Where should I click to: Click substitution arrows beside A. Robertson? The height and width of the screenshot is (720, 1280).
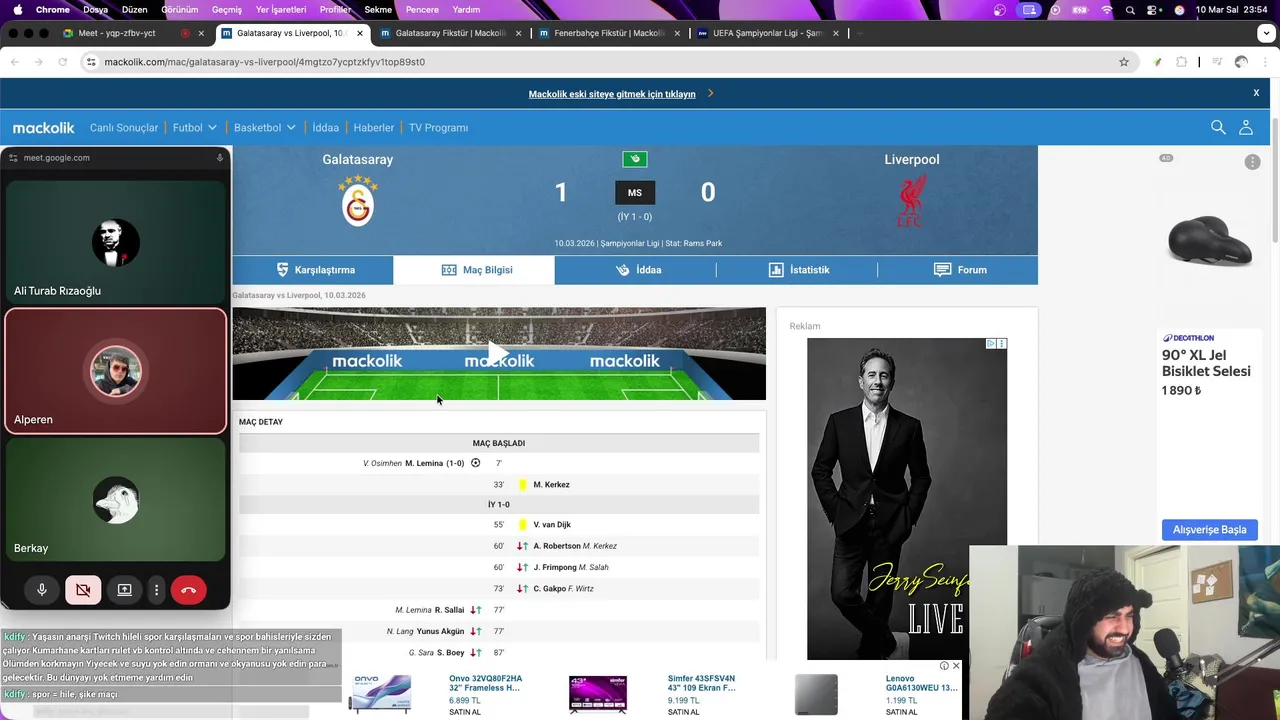click(522, 546)
